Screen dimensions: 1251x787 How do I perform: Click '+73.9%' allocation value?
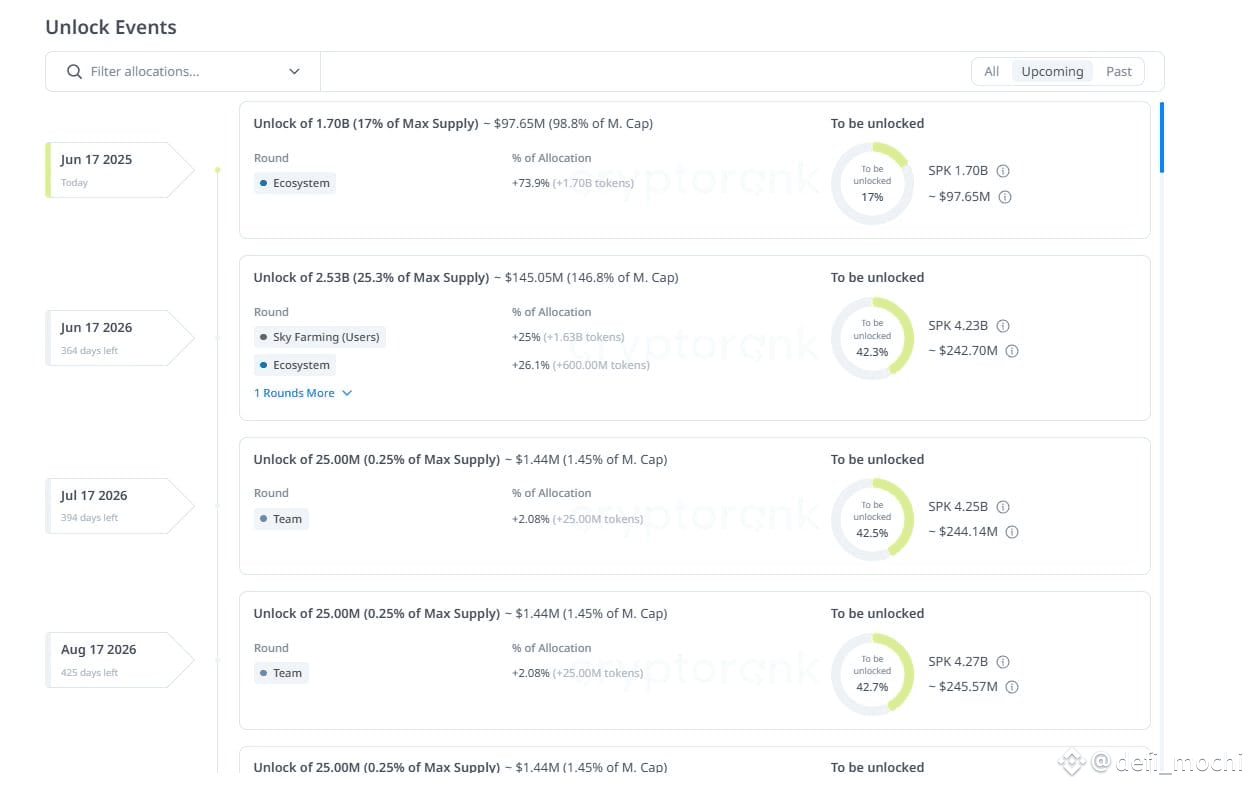pos(530,183)
